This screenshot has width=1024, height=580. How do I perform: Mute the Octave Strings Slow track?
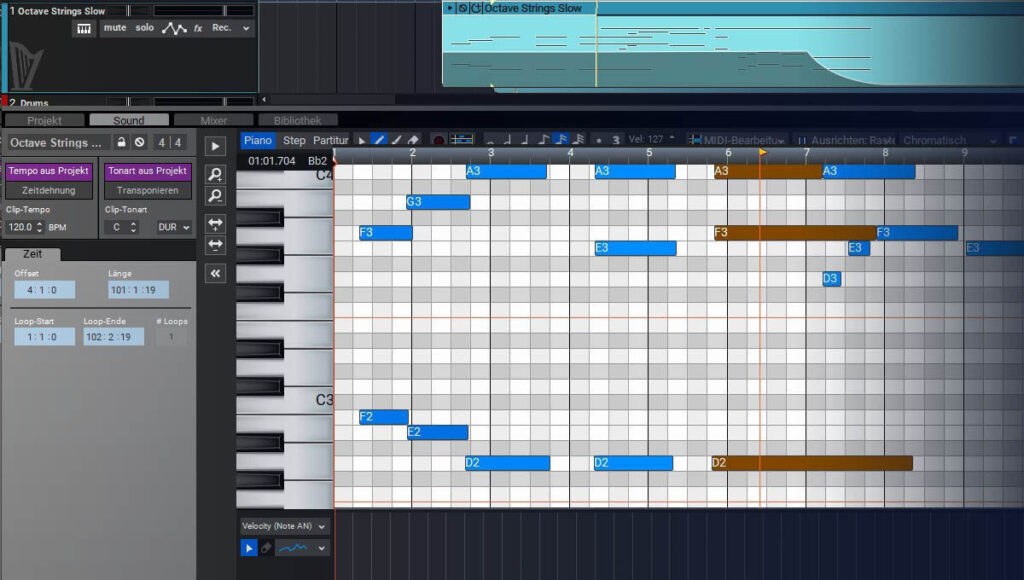pyautogui.click(x=115, y=29)
